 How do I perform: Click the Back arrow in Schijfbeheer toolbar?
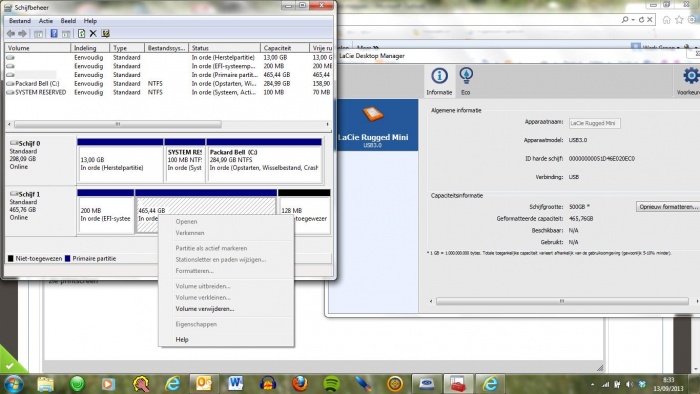[11, 33]
